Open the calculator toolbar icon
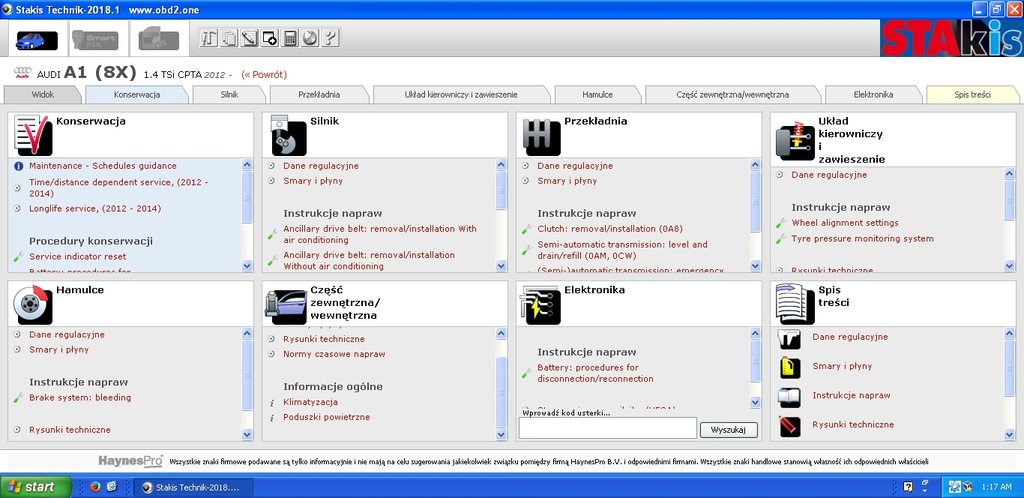 click(289, 38)
